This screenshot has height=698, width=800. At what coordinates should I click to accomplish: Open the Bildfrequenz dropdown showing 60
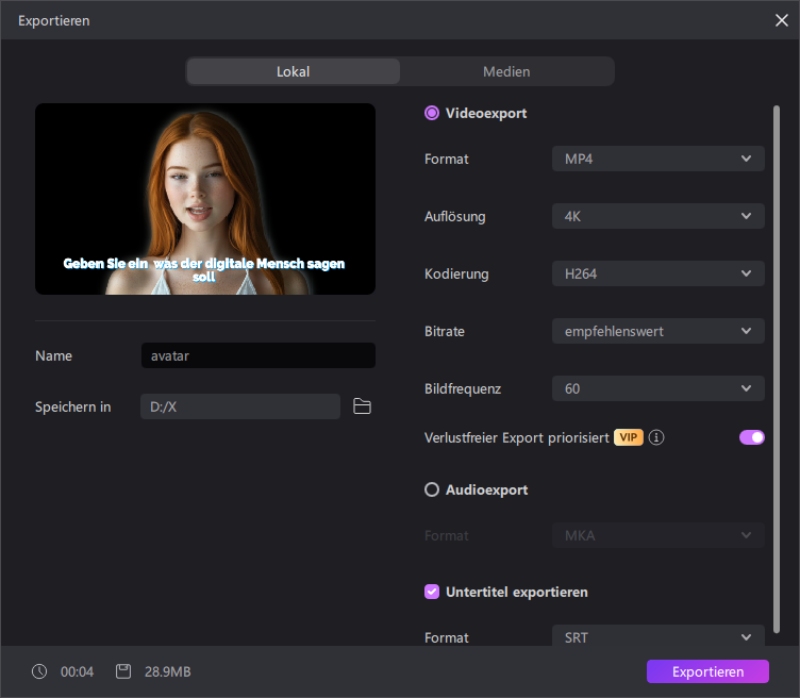[x=658, y=388]
